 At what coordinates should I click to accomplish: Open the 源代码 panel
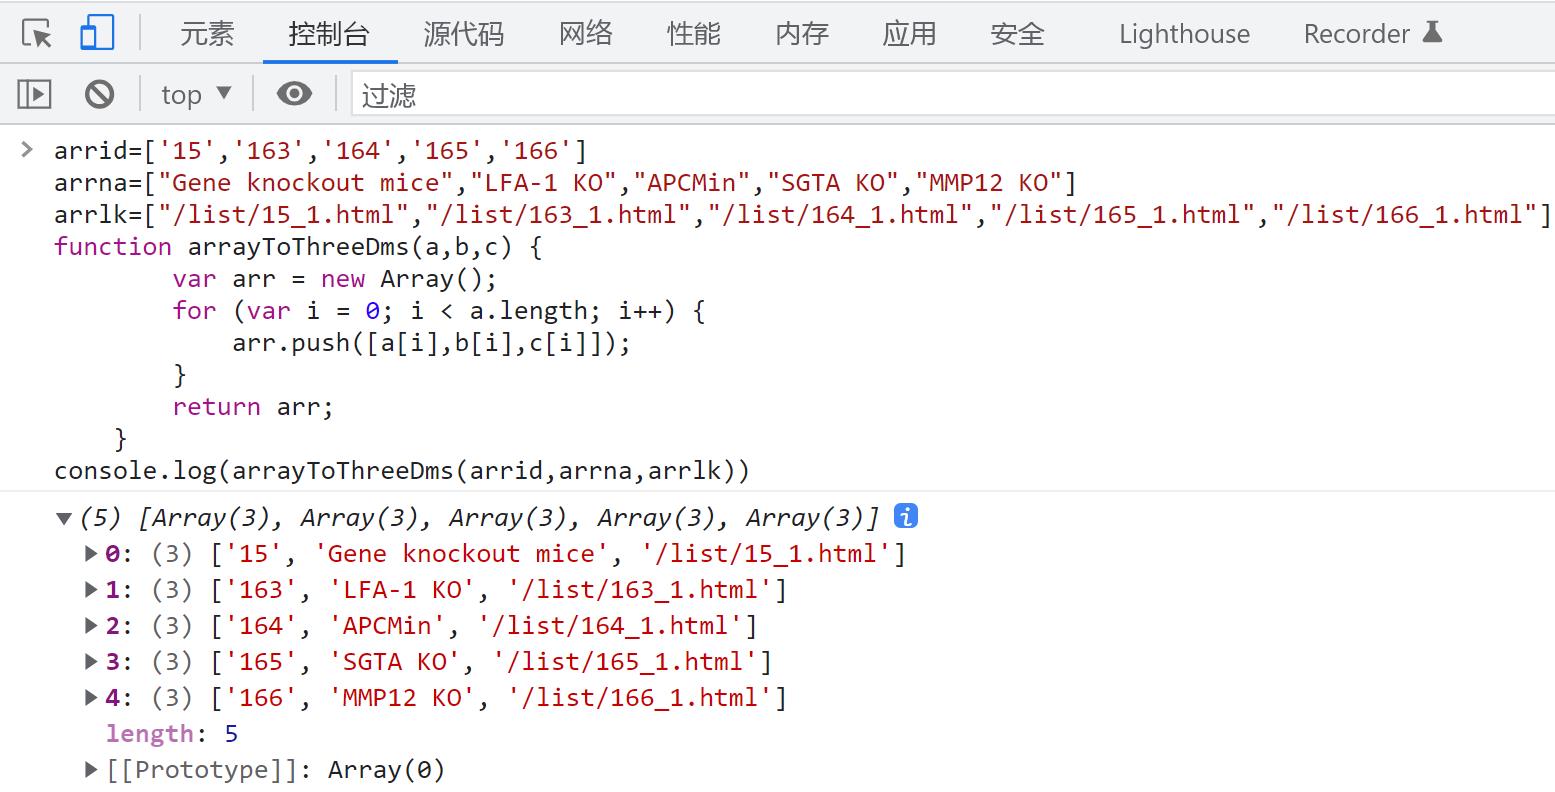pyautogui.click(x=463, y=33)
